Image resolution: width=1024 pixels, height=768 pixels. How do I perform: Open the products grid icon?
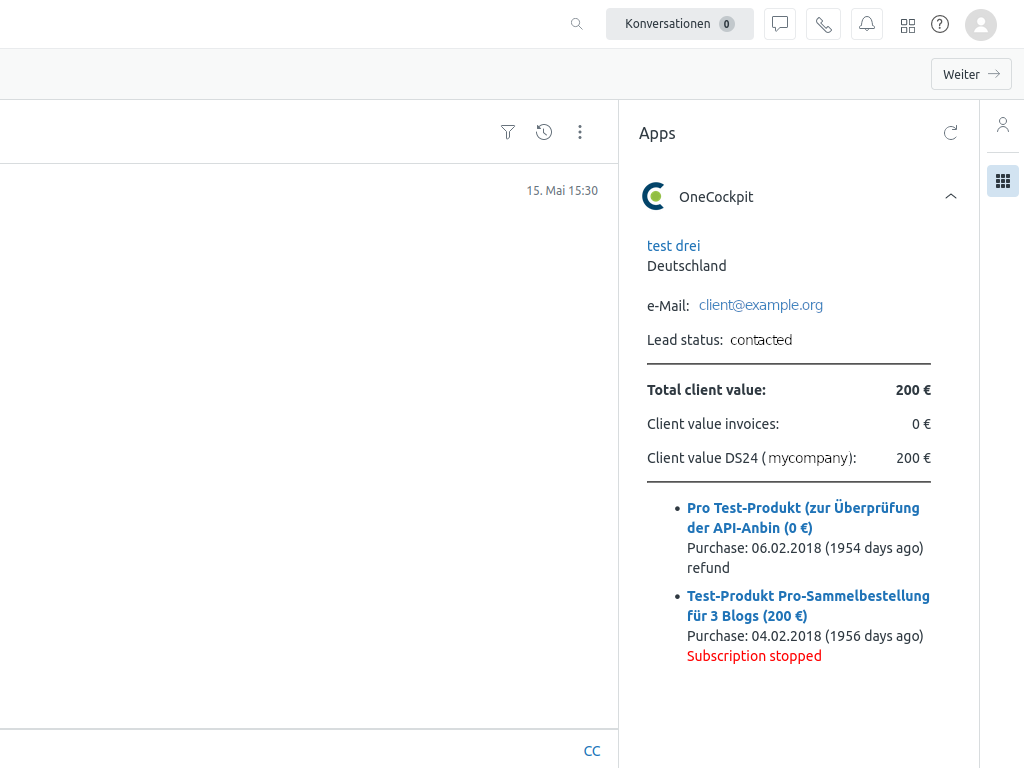(x=908, y=25)
